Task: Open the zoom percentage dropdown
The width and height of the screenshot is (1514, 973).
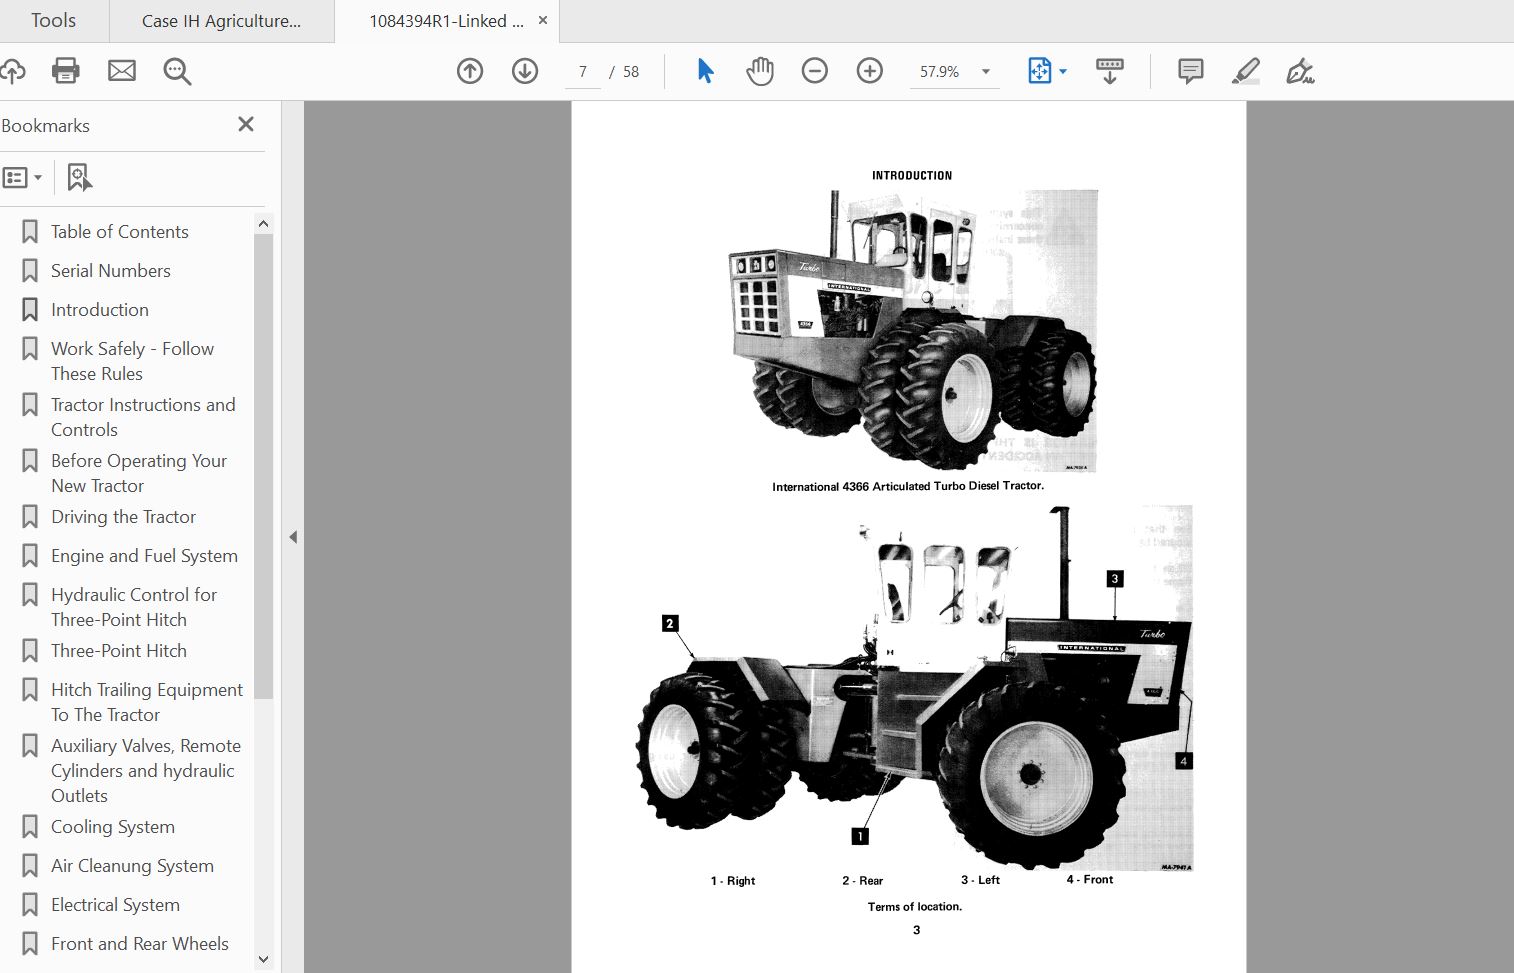Action: pyautogui.click(x=985, y=71)
